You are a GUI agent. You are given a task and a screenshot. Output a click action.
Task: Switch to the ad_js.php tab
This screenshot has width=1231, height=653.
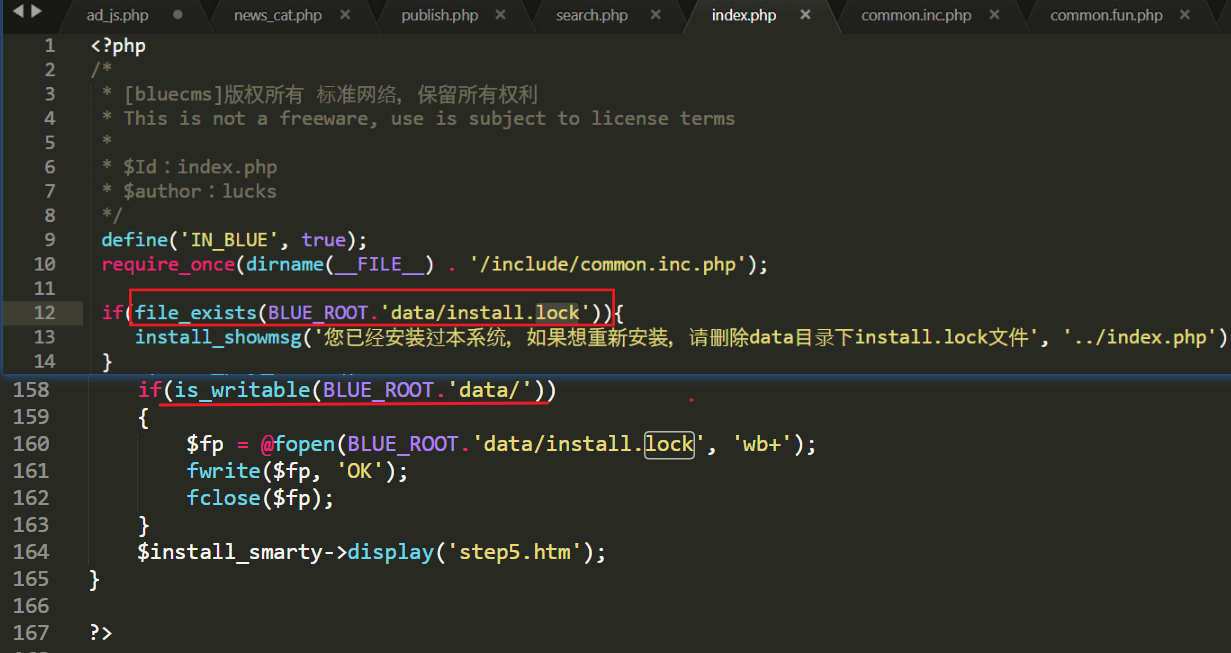pyautogui.click(x=117, y=15)
